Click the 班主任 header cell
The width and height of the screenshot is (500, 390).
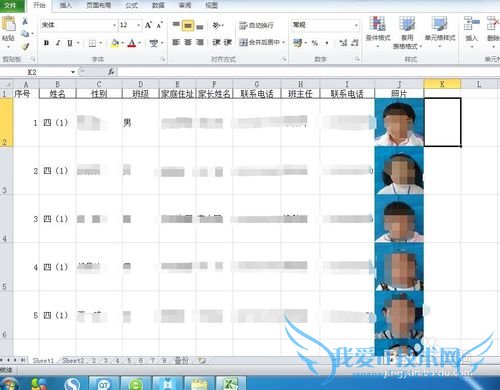(300, 94)
